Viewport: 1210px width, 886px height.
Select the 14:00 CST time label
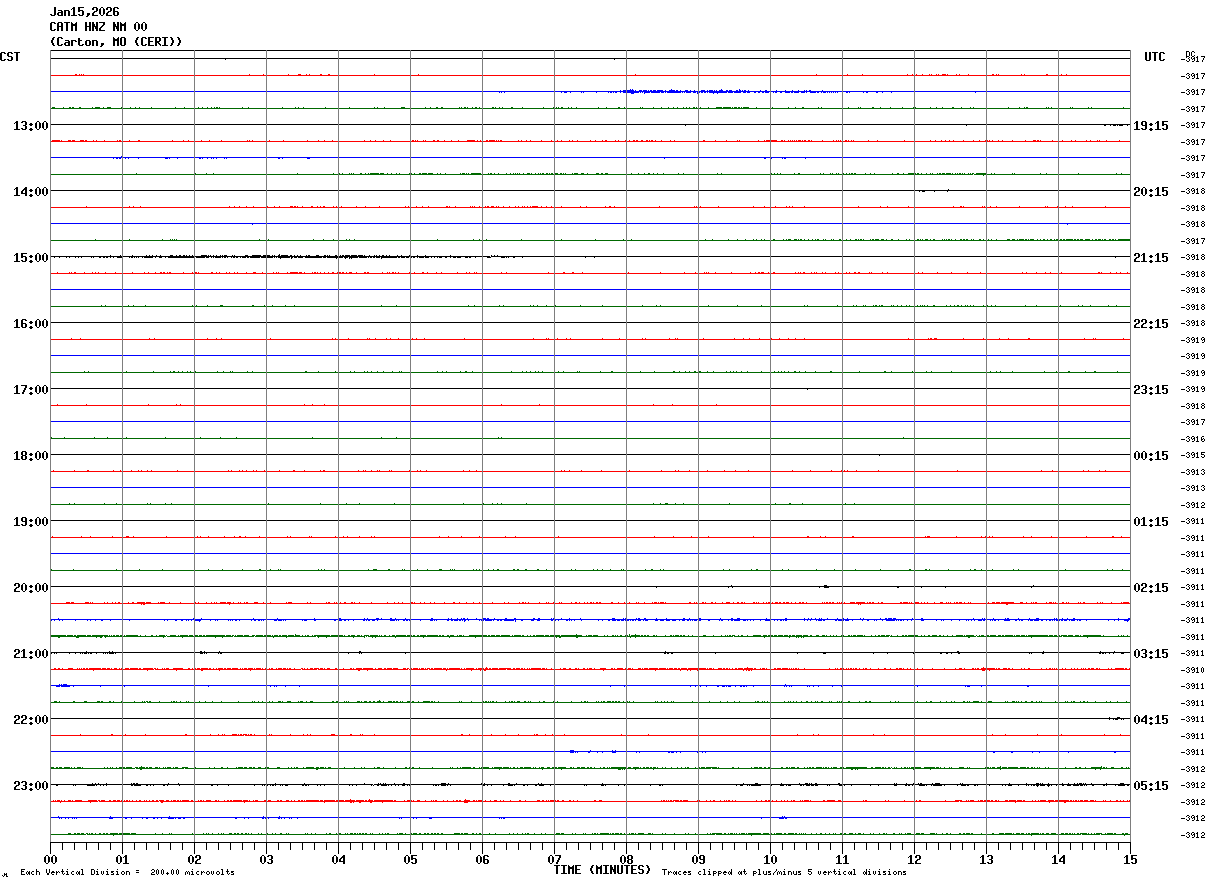(30, 192)
